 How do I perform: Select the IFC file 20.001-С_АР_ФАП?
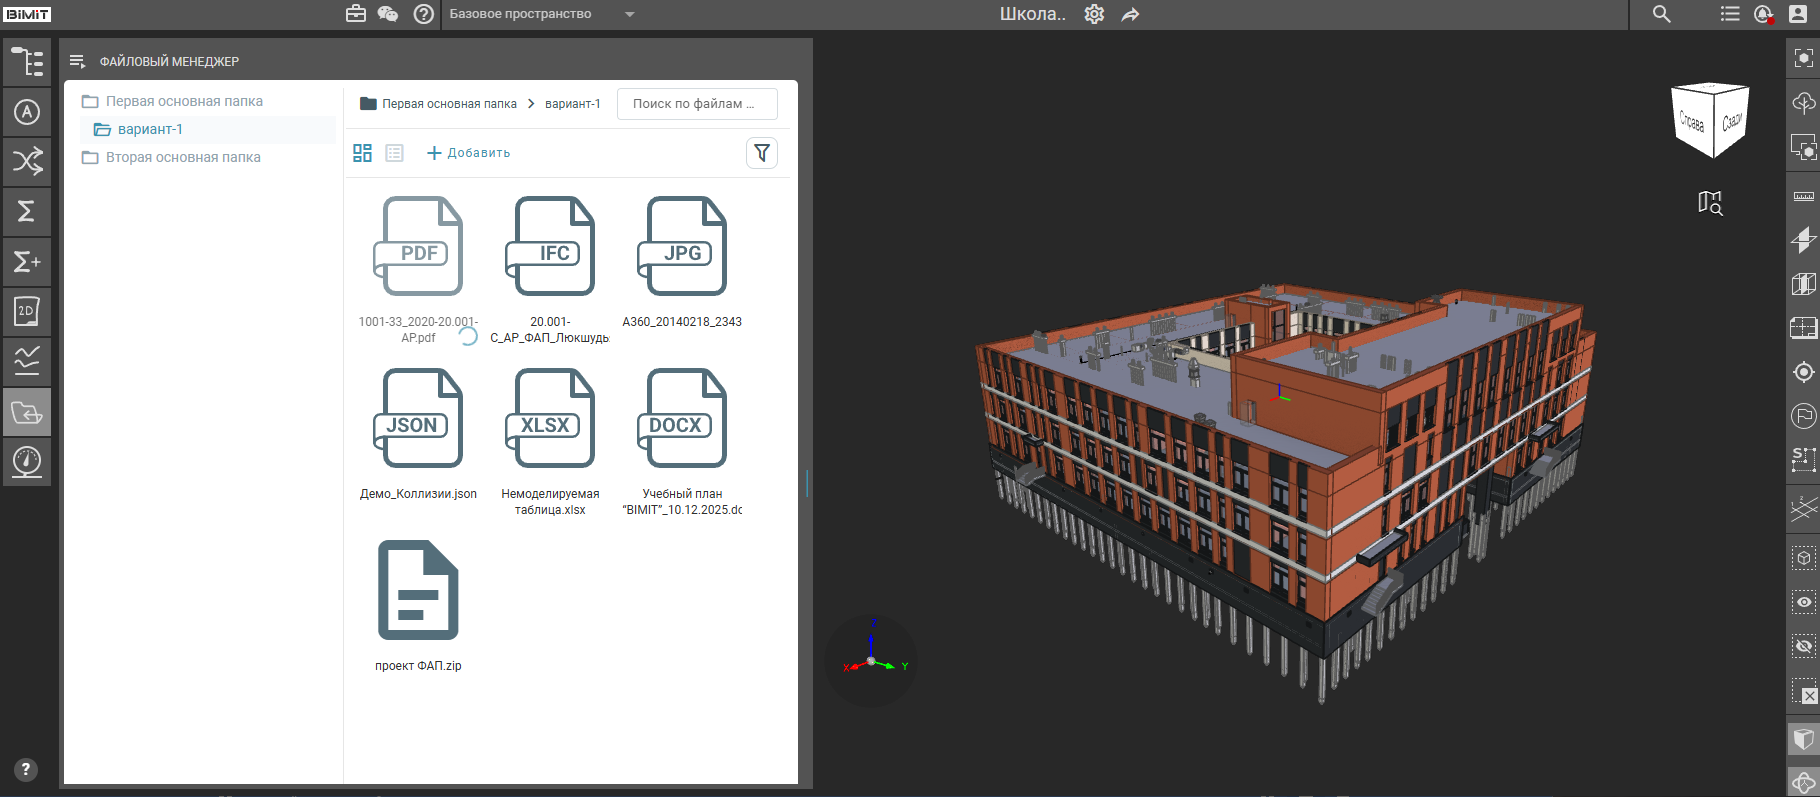(x=550, y=270)
